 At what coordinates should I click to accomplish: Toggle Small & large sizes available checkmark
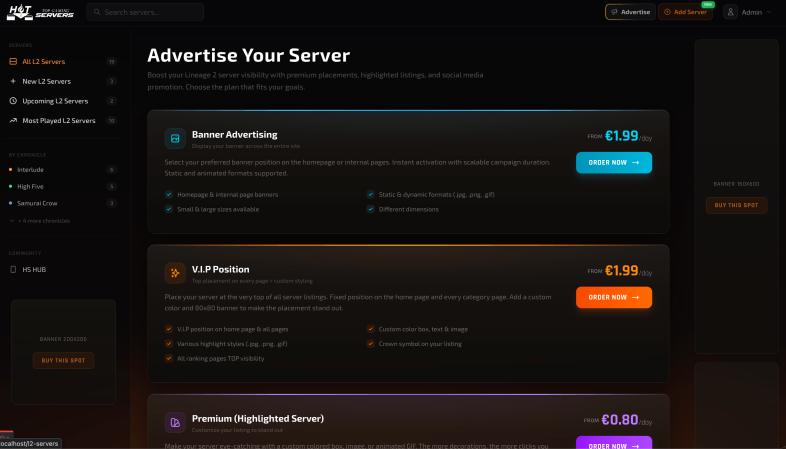pos(169,209)
